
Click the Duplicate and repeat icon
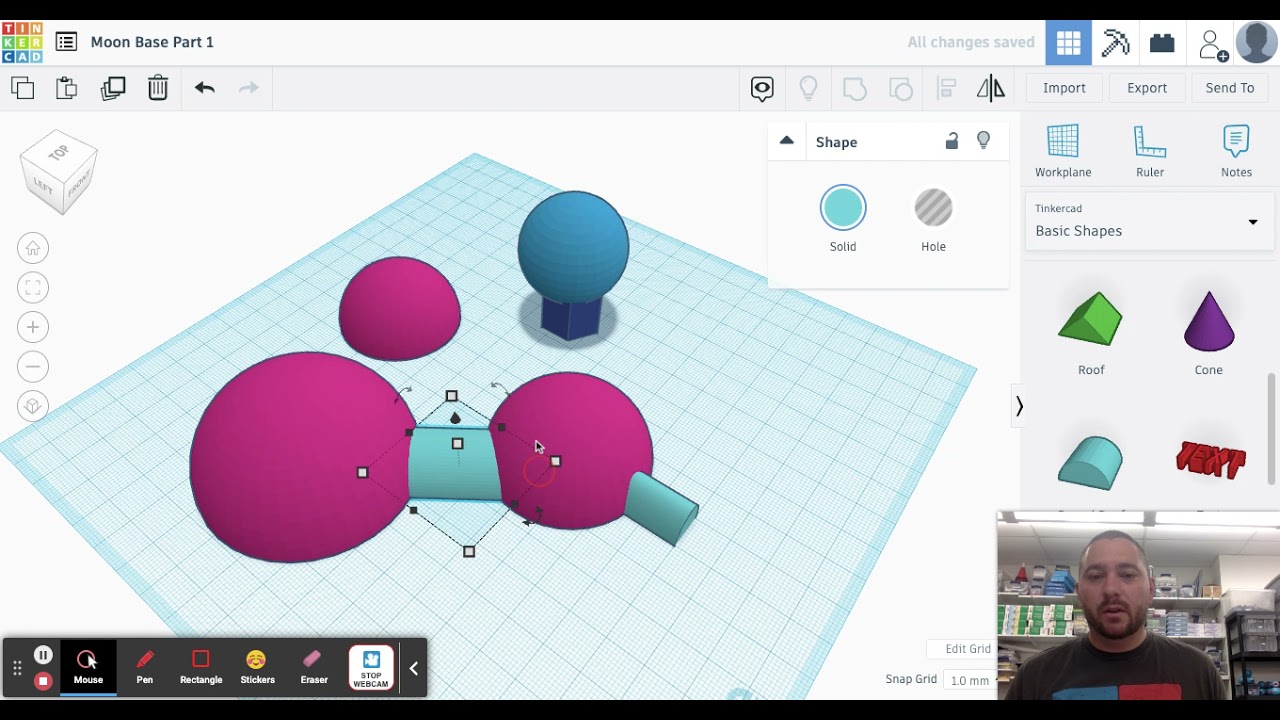coord(113,88)
